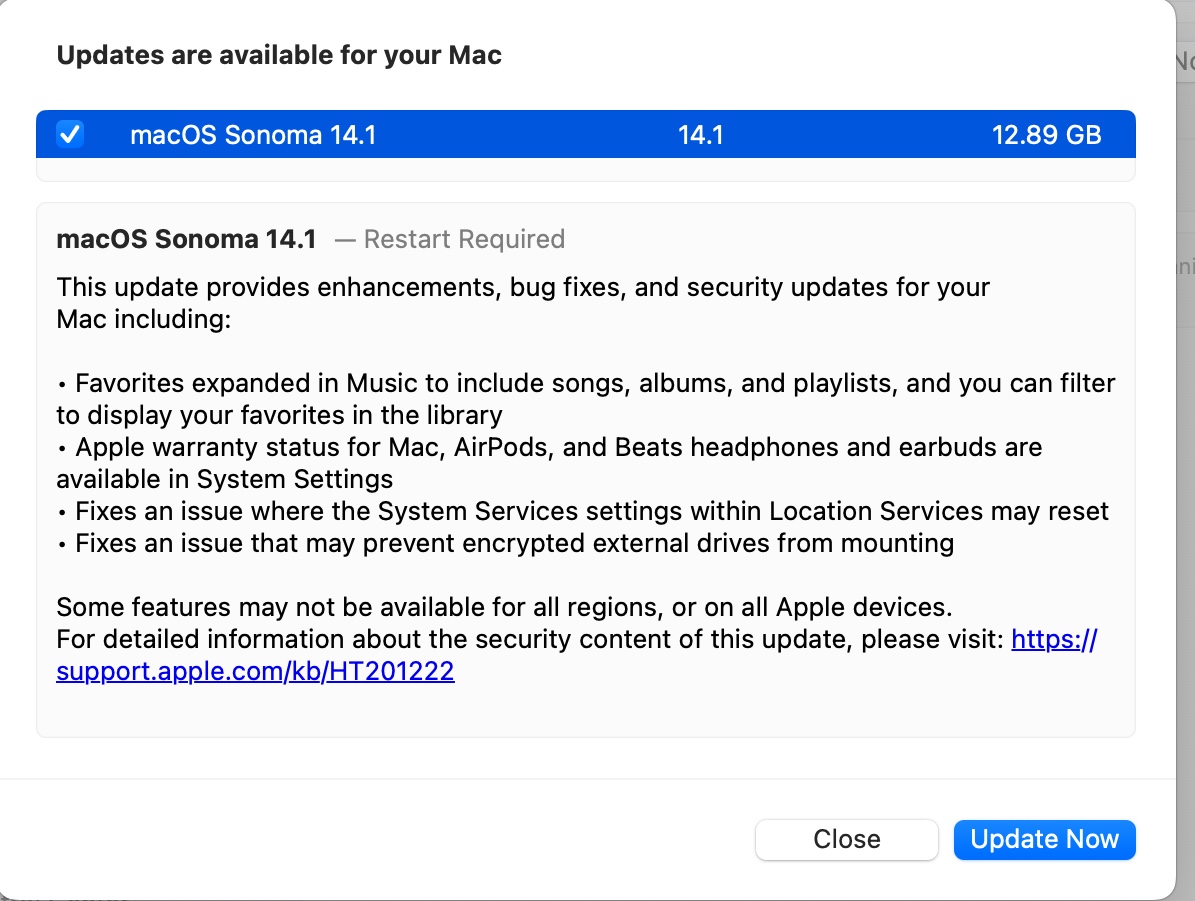
Task: Click the 'Updates are available for your Mac' heading
Action: pos(279,55)
